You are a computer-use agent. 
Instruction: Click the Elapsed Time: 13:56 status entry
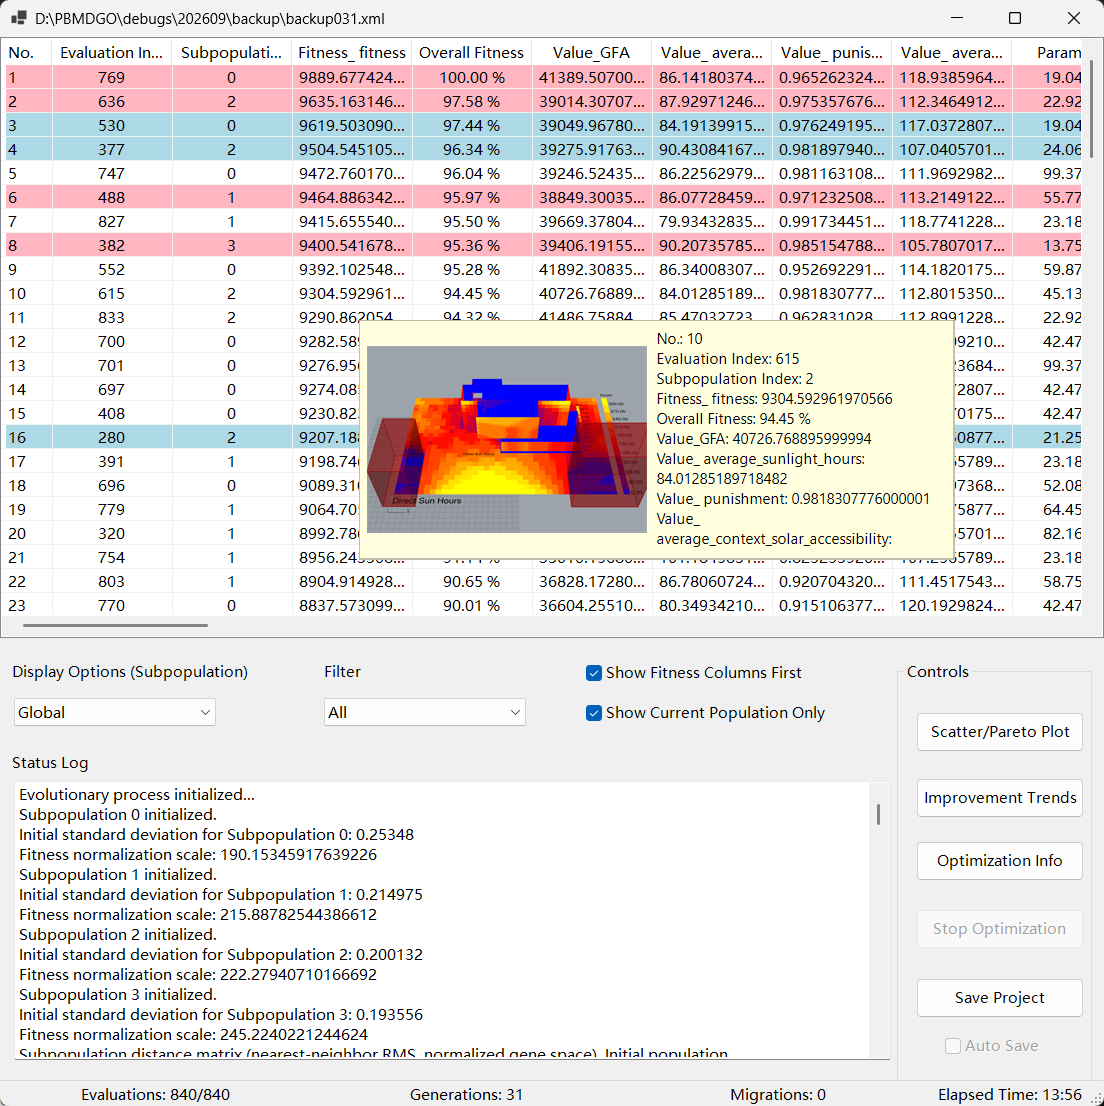(1009, 1095)
